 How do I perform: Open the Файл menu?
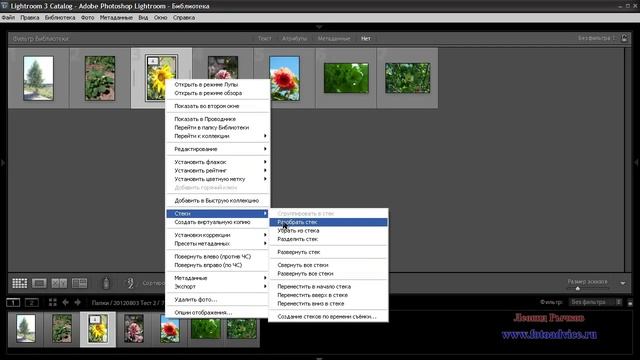pyautogui.click(x=8, y=18)
